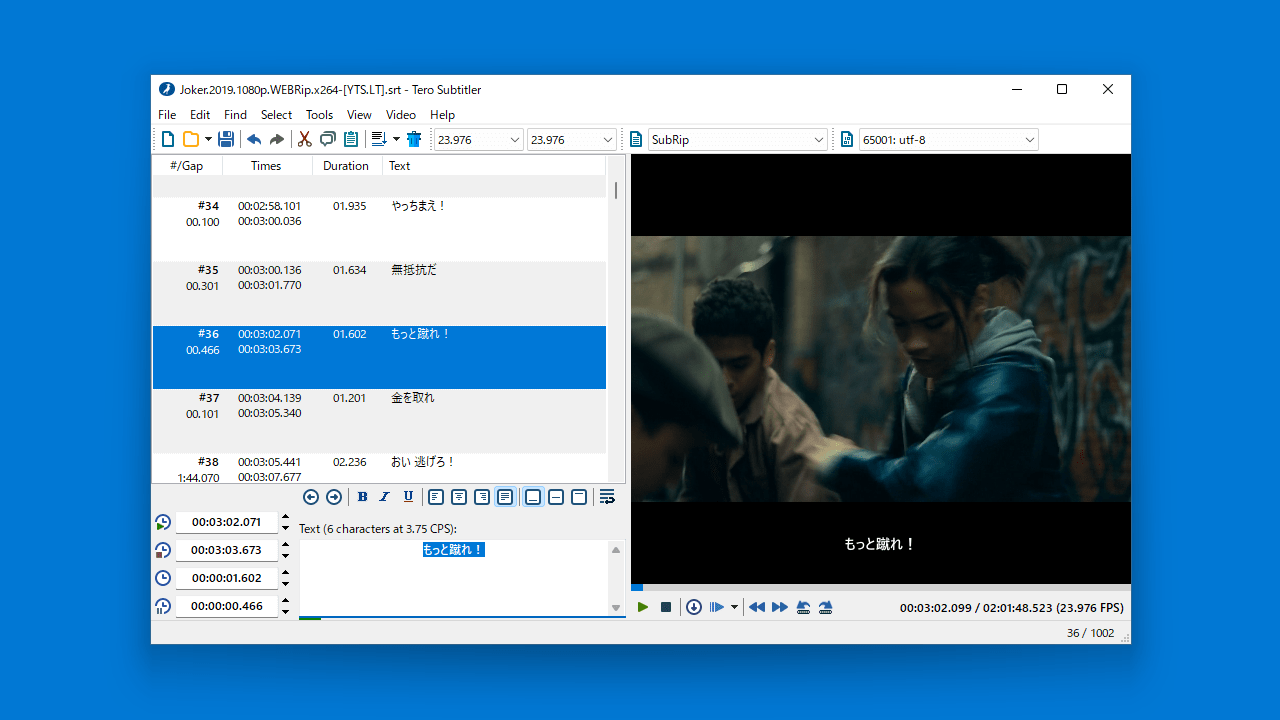
Task: Go to previous subtitle with left arrow
Action: (x=311, y=497)
